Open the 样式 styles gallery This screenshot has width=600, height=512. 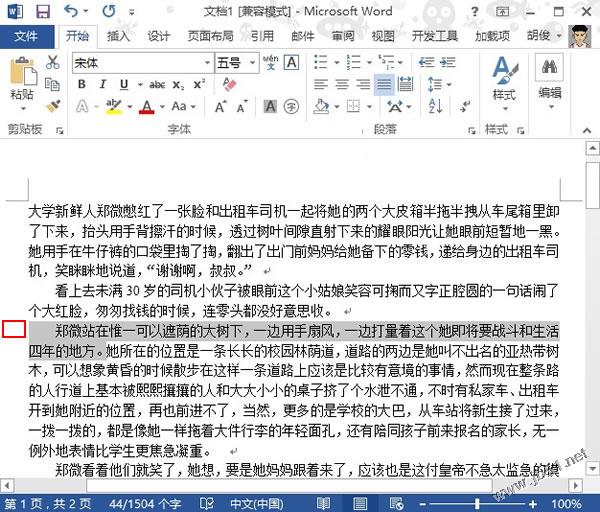[505, 83]
